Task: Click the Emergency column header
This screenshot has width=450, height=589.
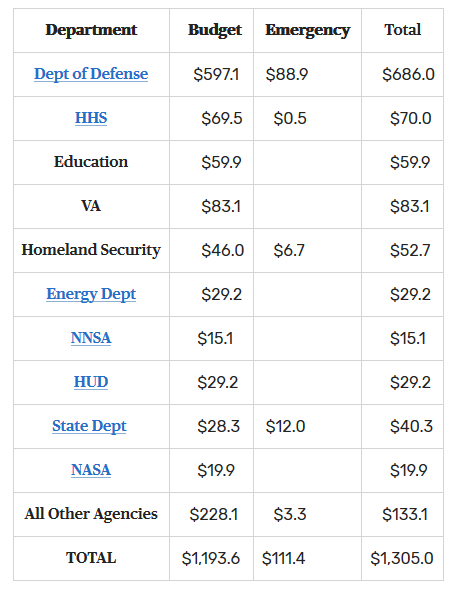Action: 308,30
